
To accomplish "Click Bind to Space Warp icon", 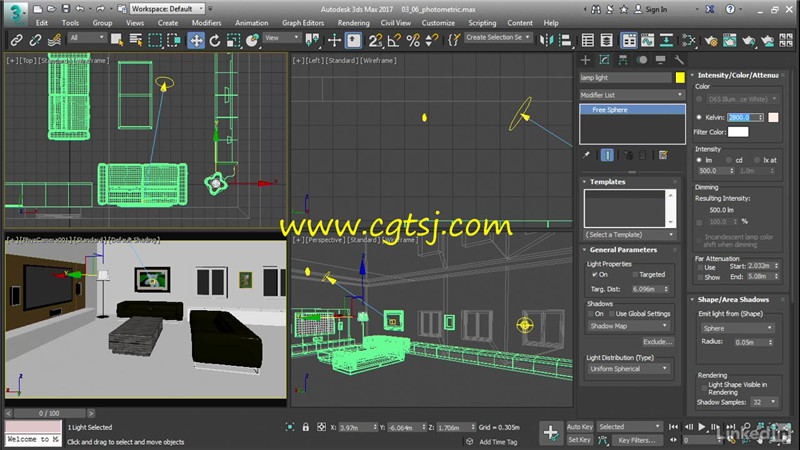I will pos(54,40).
